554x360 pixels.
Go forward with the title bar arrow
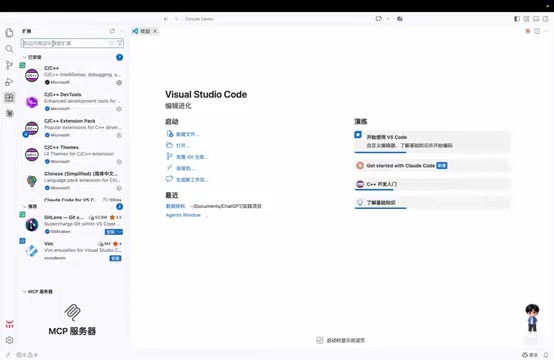point(176,19)
